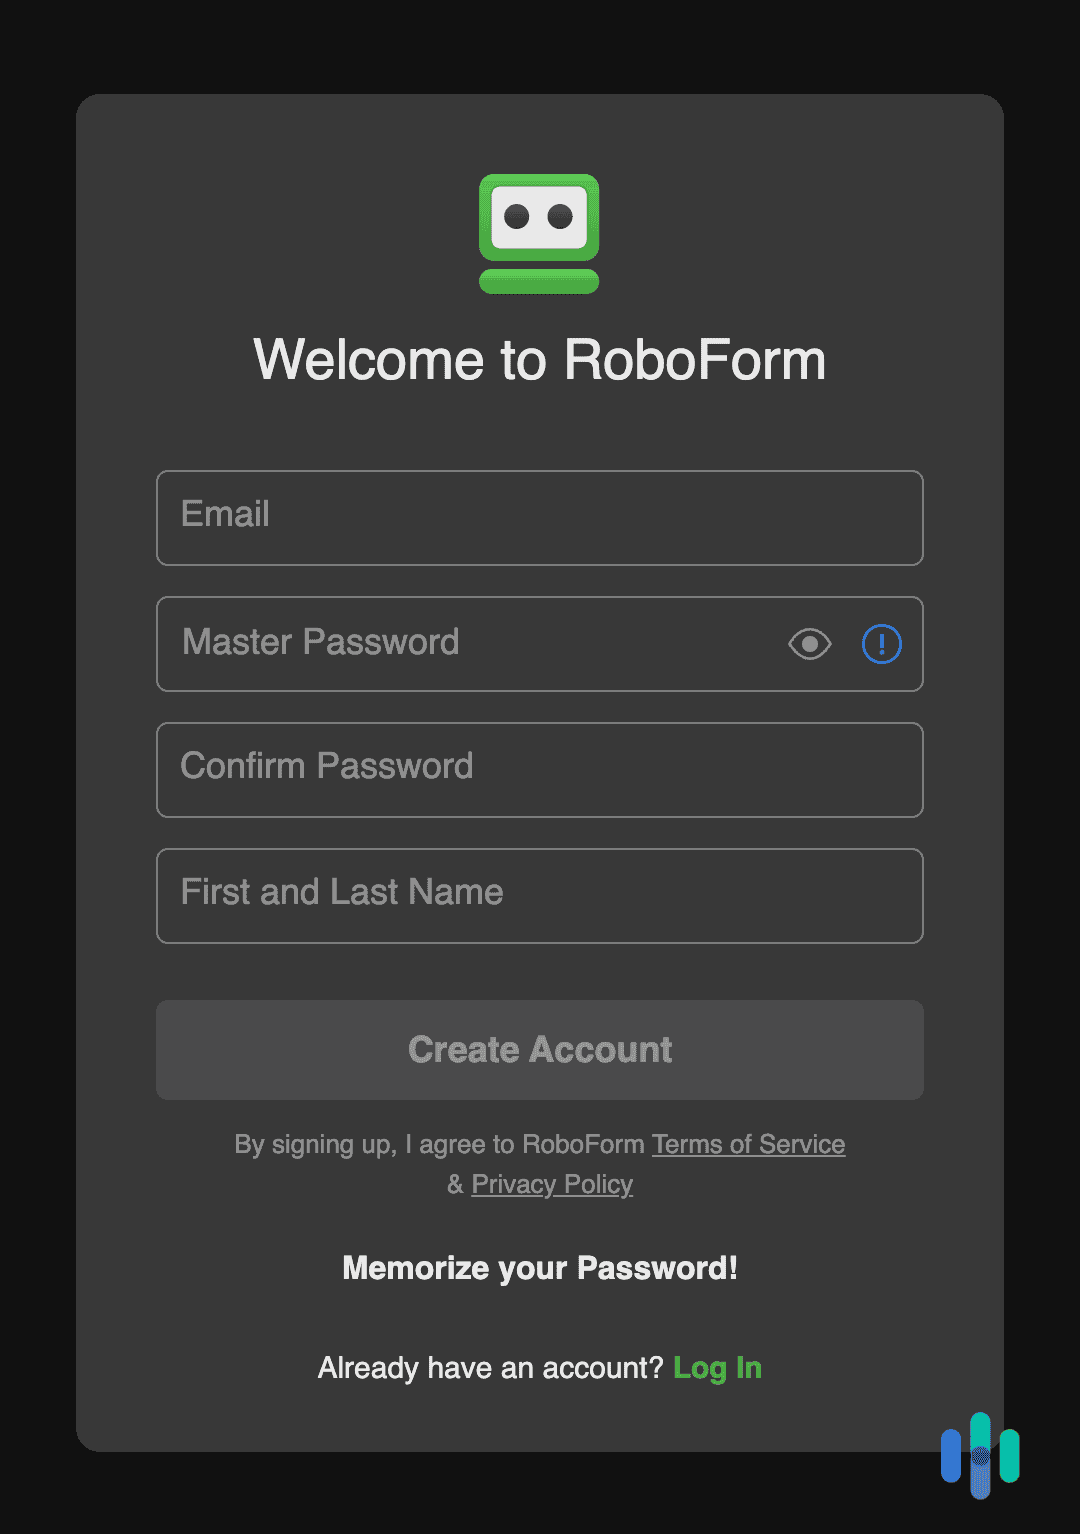This screenshot has width=1080, height=1534.
Task: Click the colored bar-chart logo in corner
Action: tap(980, 1455)
